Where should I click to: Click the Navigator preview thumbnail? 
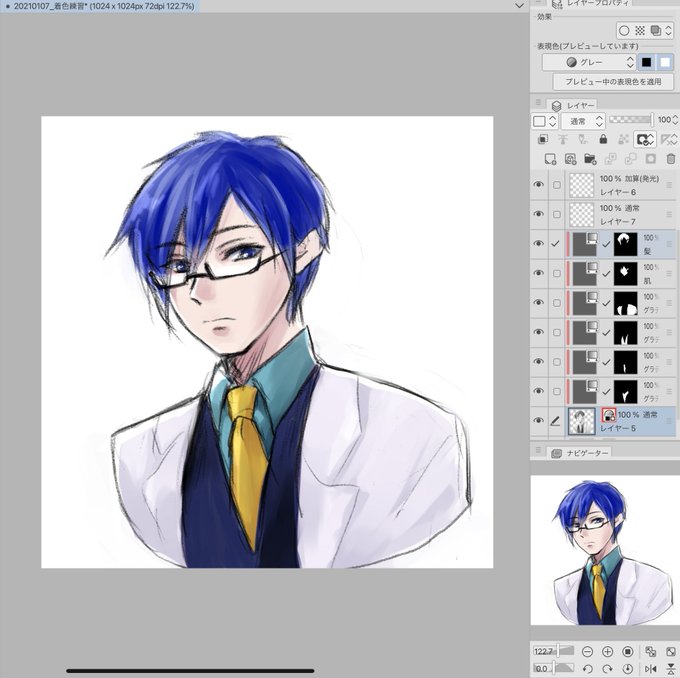605,550
